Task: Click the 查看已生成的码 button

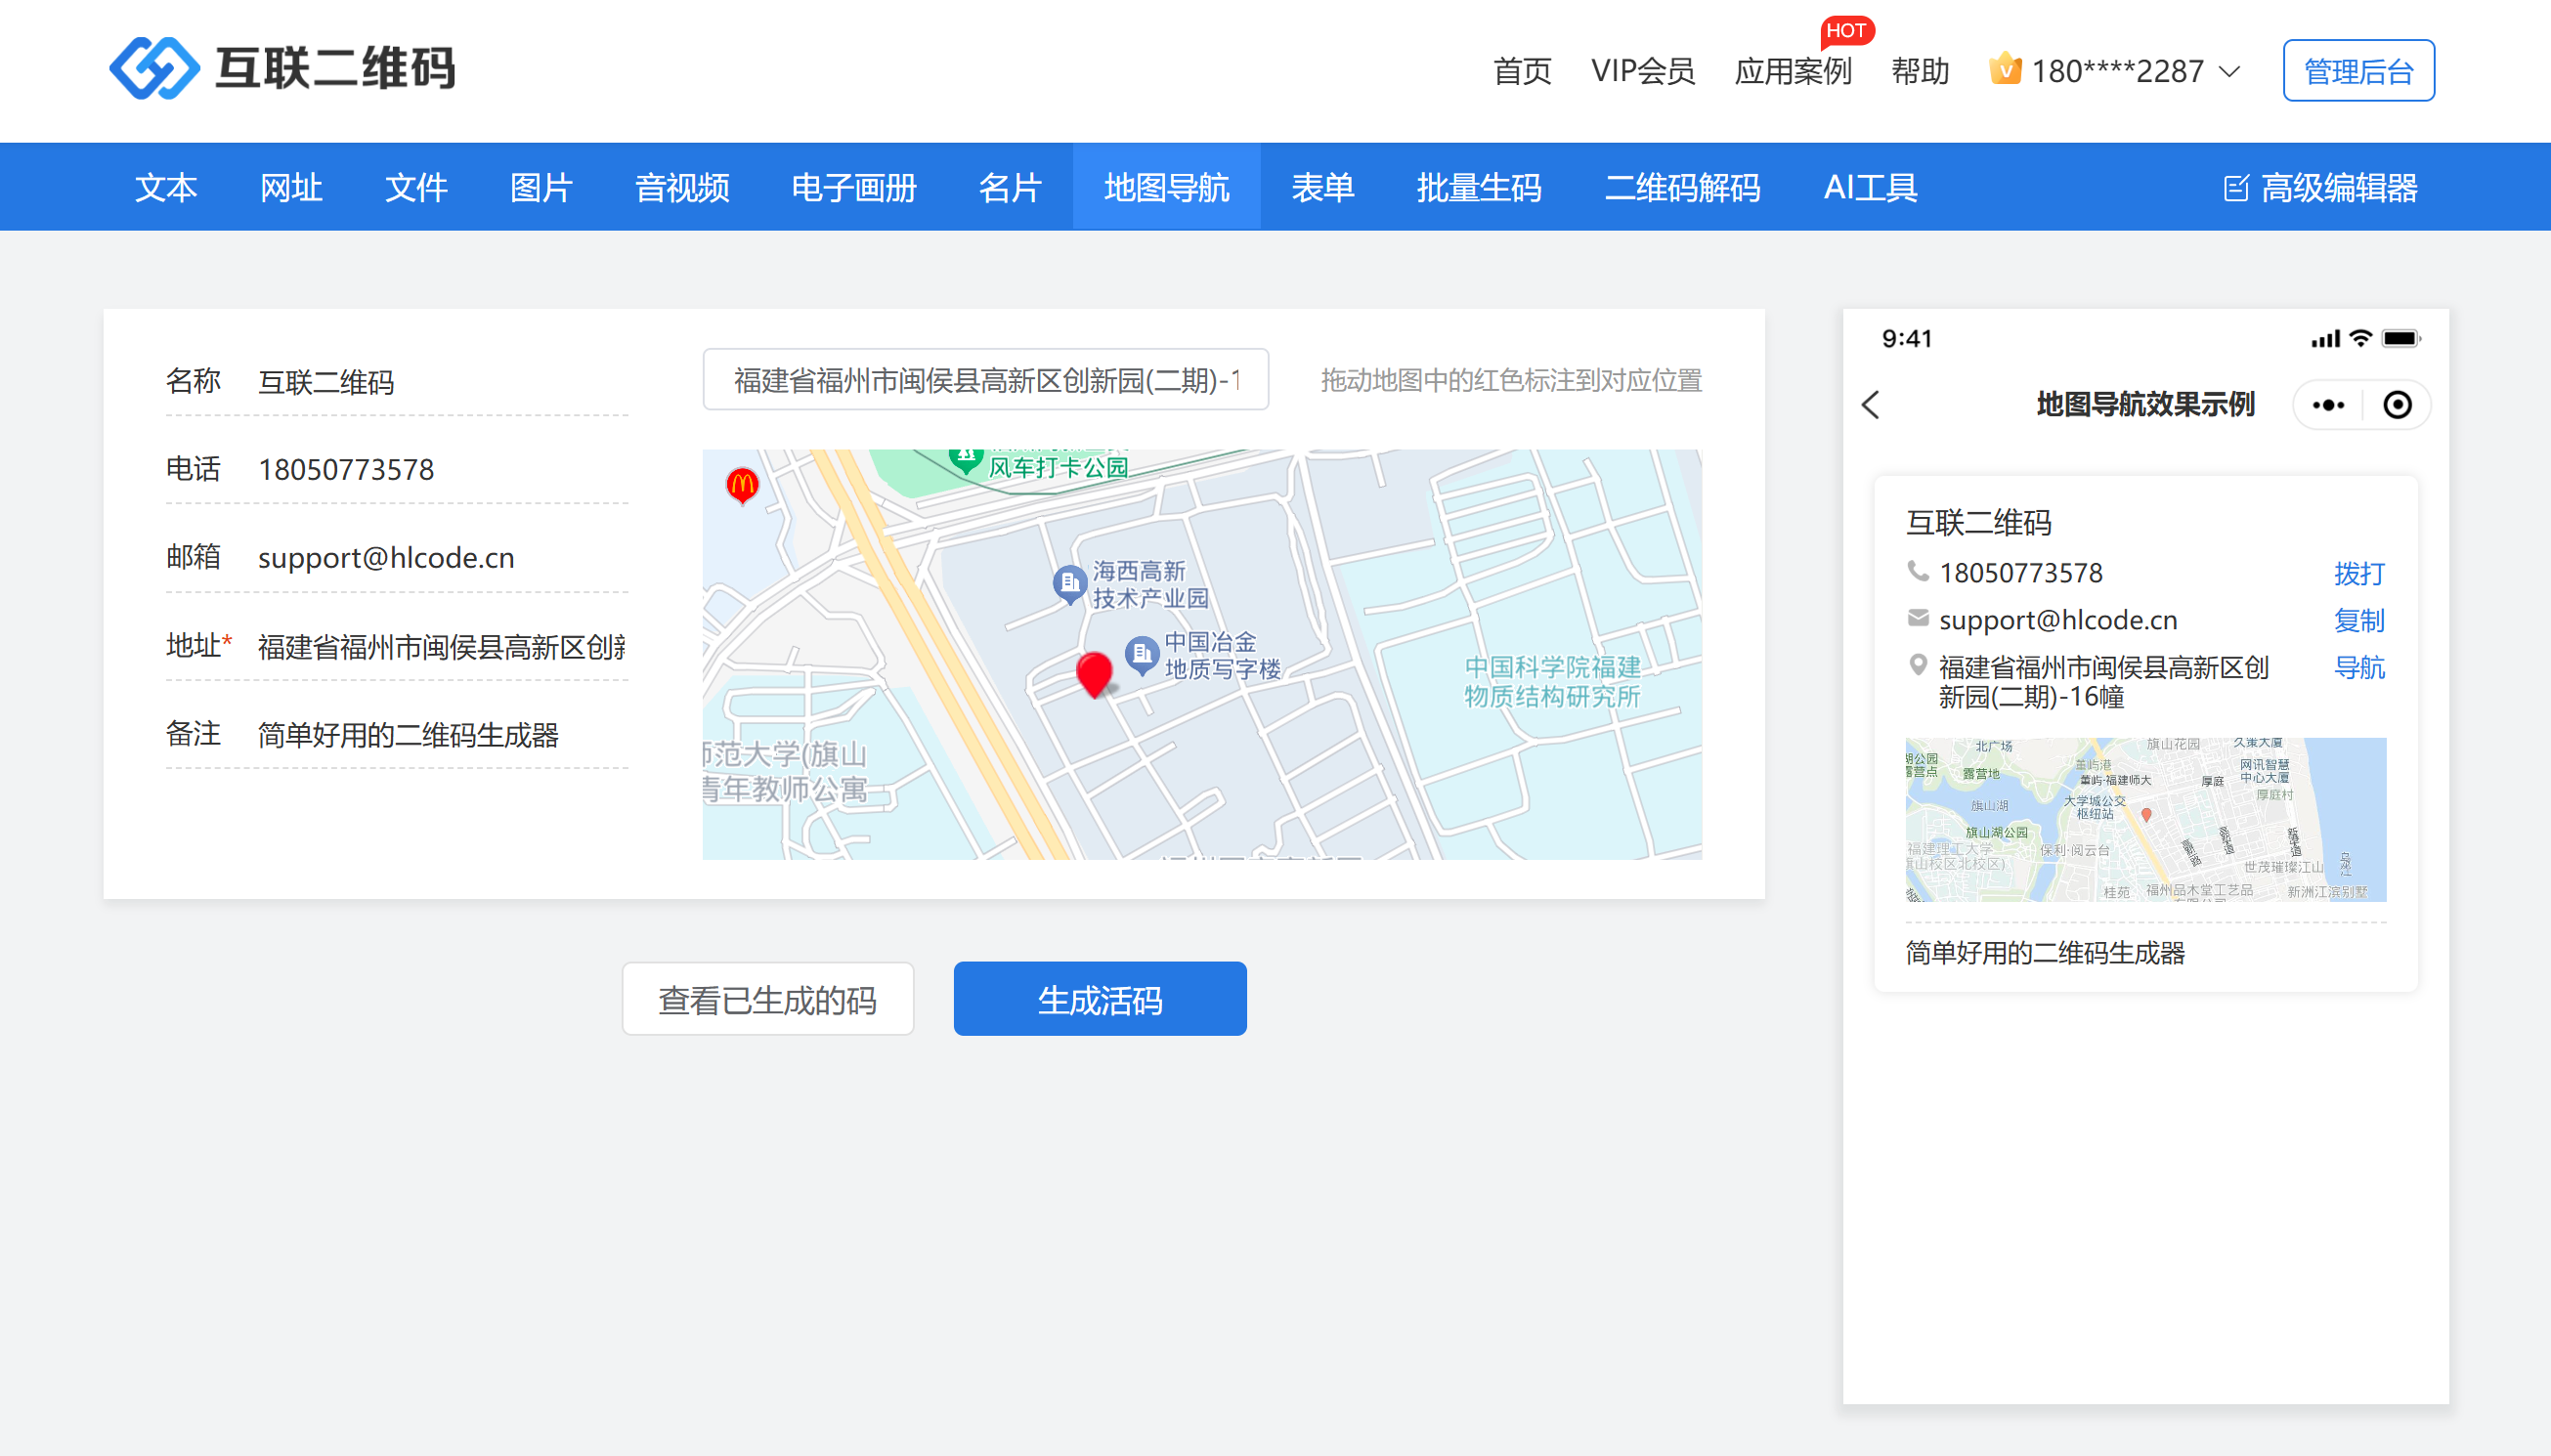Action: [767, 999]
